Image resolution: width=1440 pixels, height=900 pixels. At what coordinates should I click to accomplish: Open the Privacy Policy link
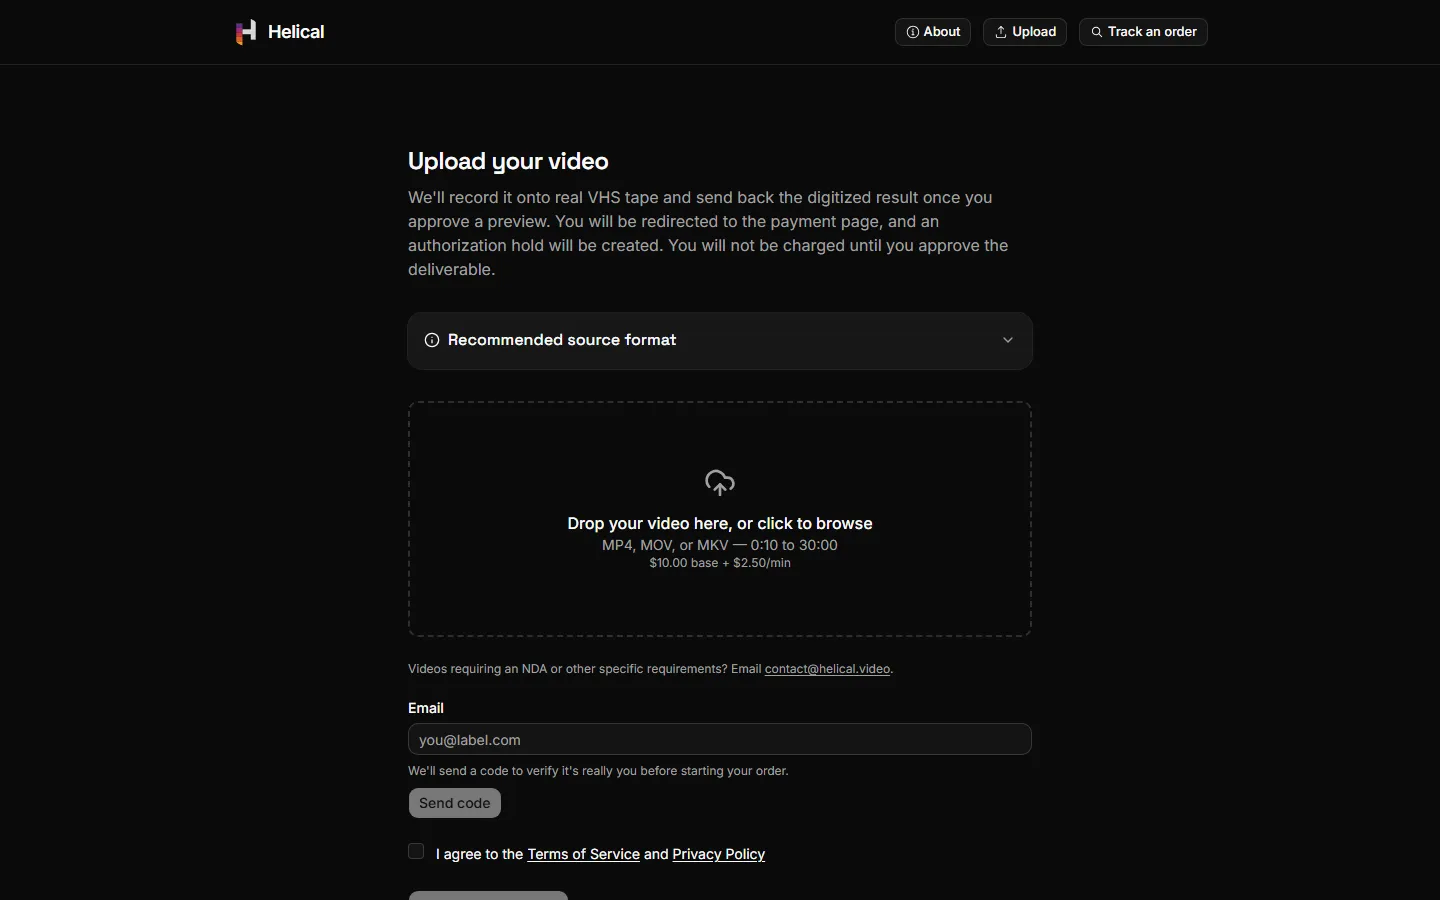point(718,854)
